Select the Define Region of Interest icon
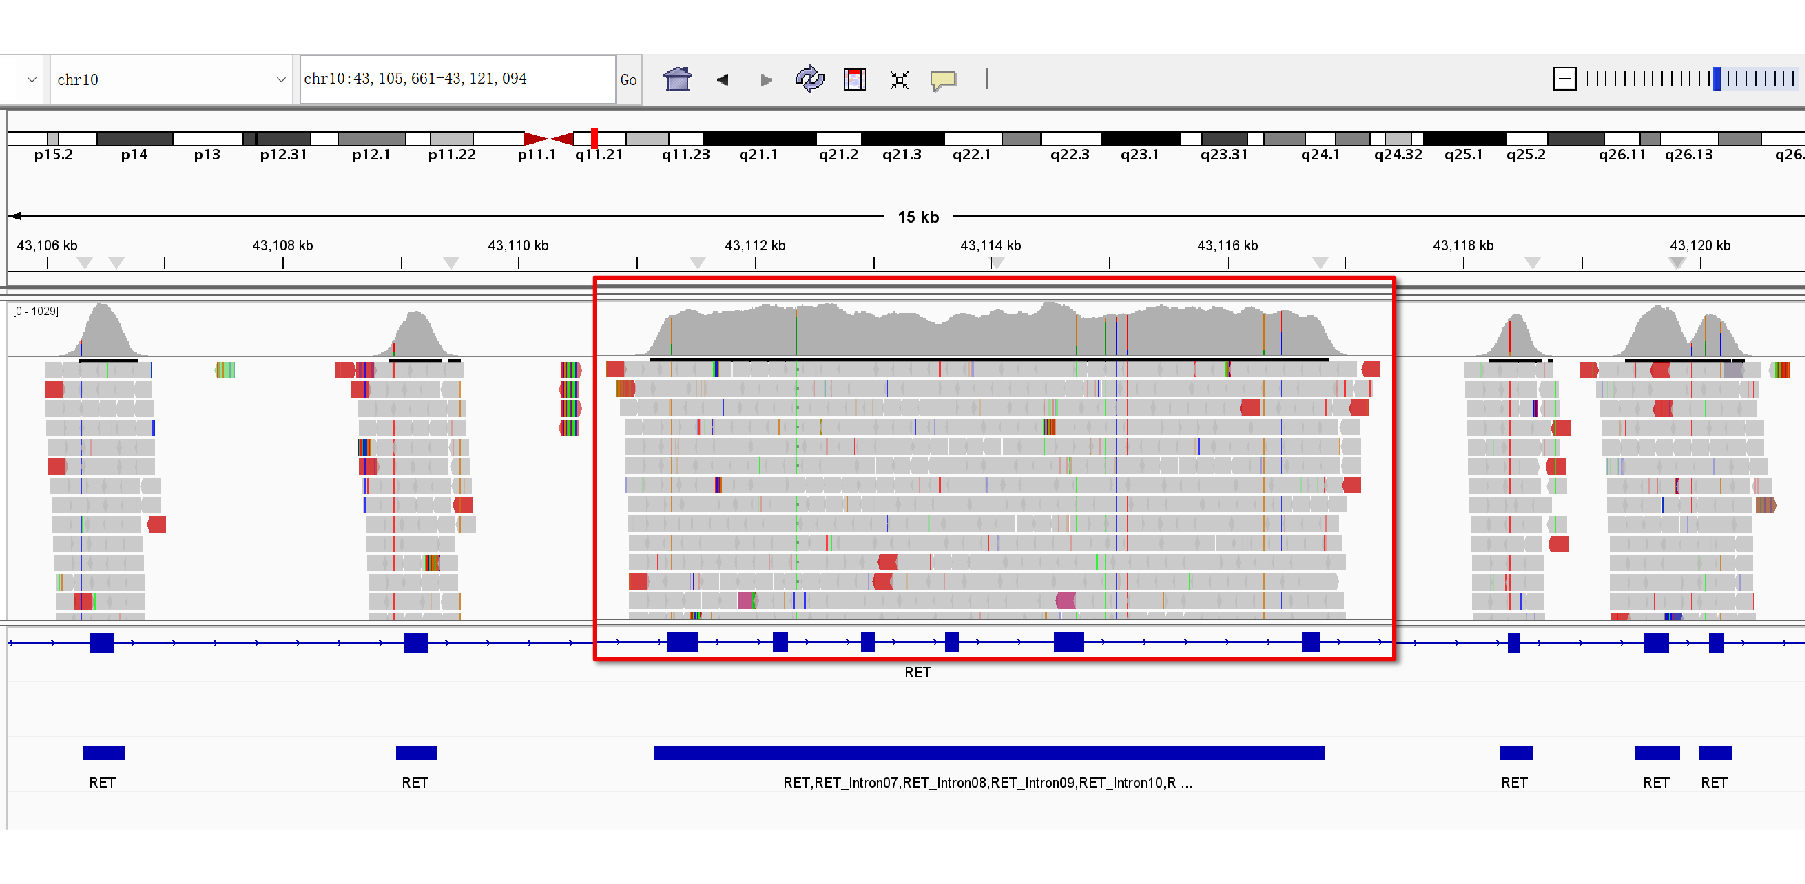Image resolution: width=1805 pixels, height=884 pixels. (x=855, y=79)
